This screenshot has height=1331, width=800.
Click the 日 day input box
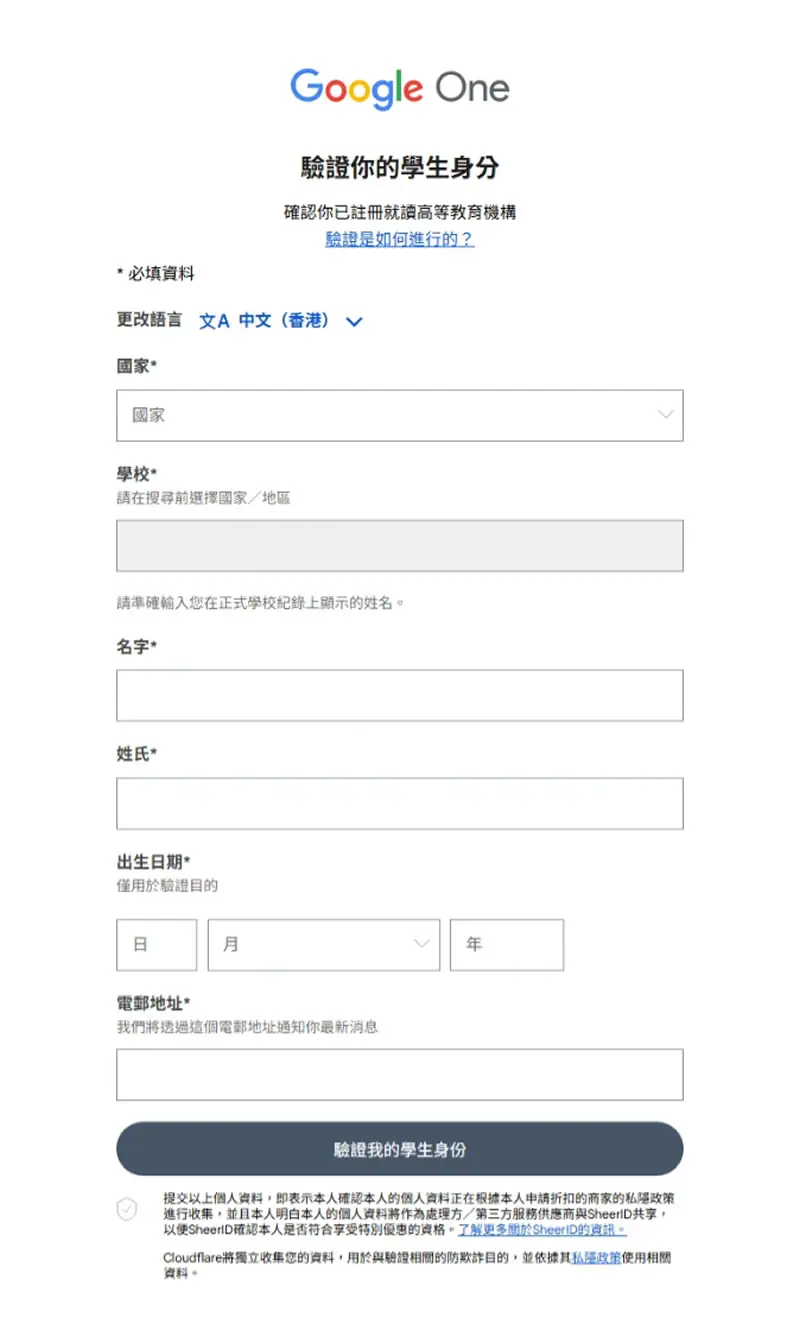157,945
